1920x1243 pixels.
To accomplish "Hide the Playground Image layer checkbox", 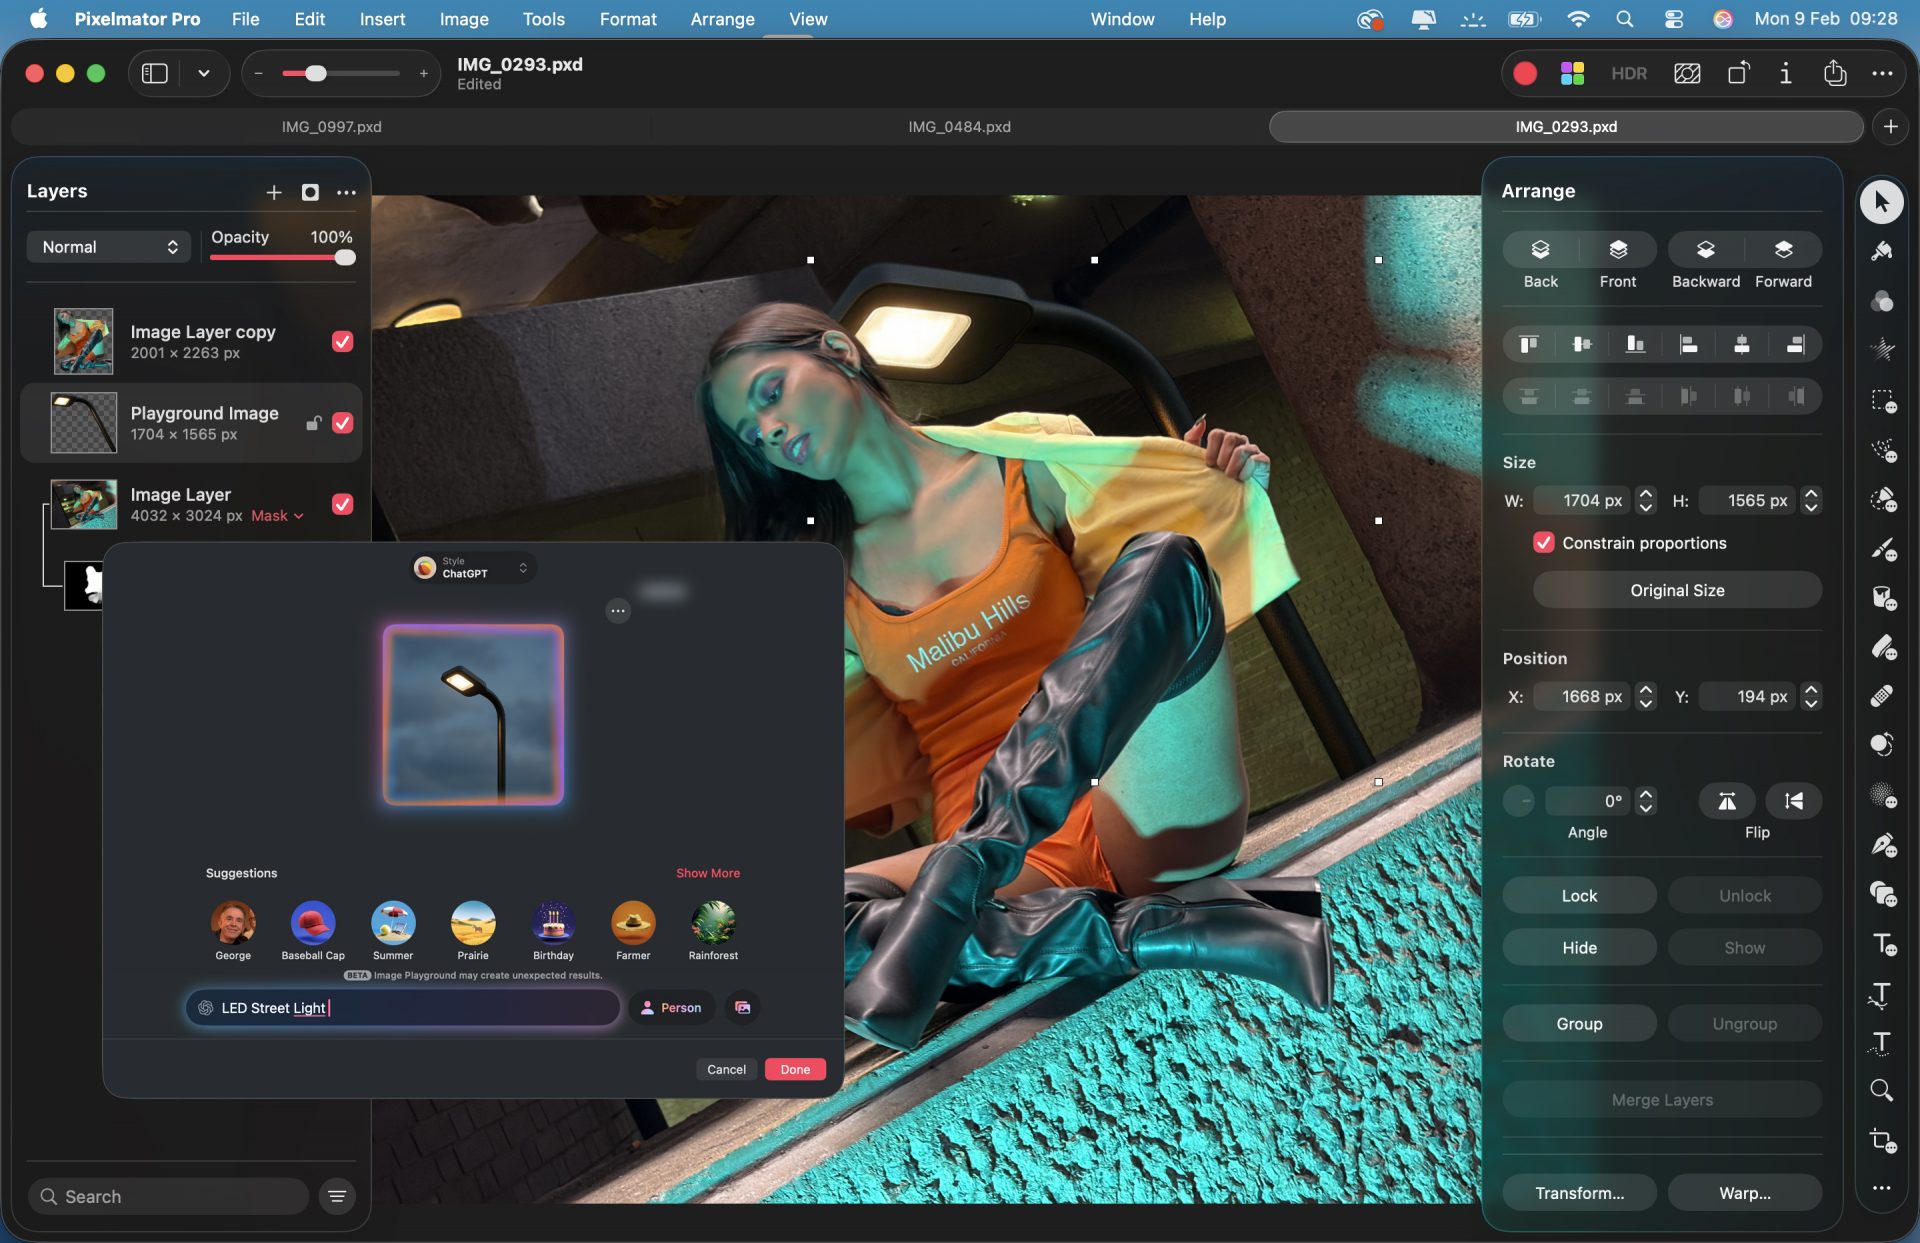I will [343, 423].
